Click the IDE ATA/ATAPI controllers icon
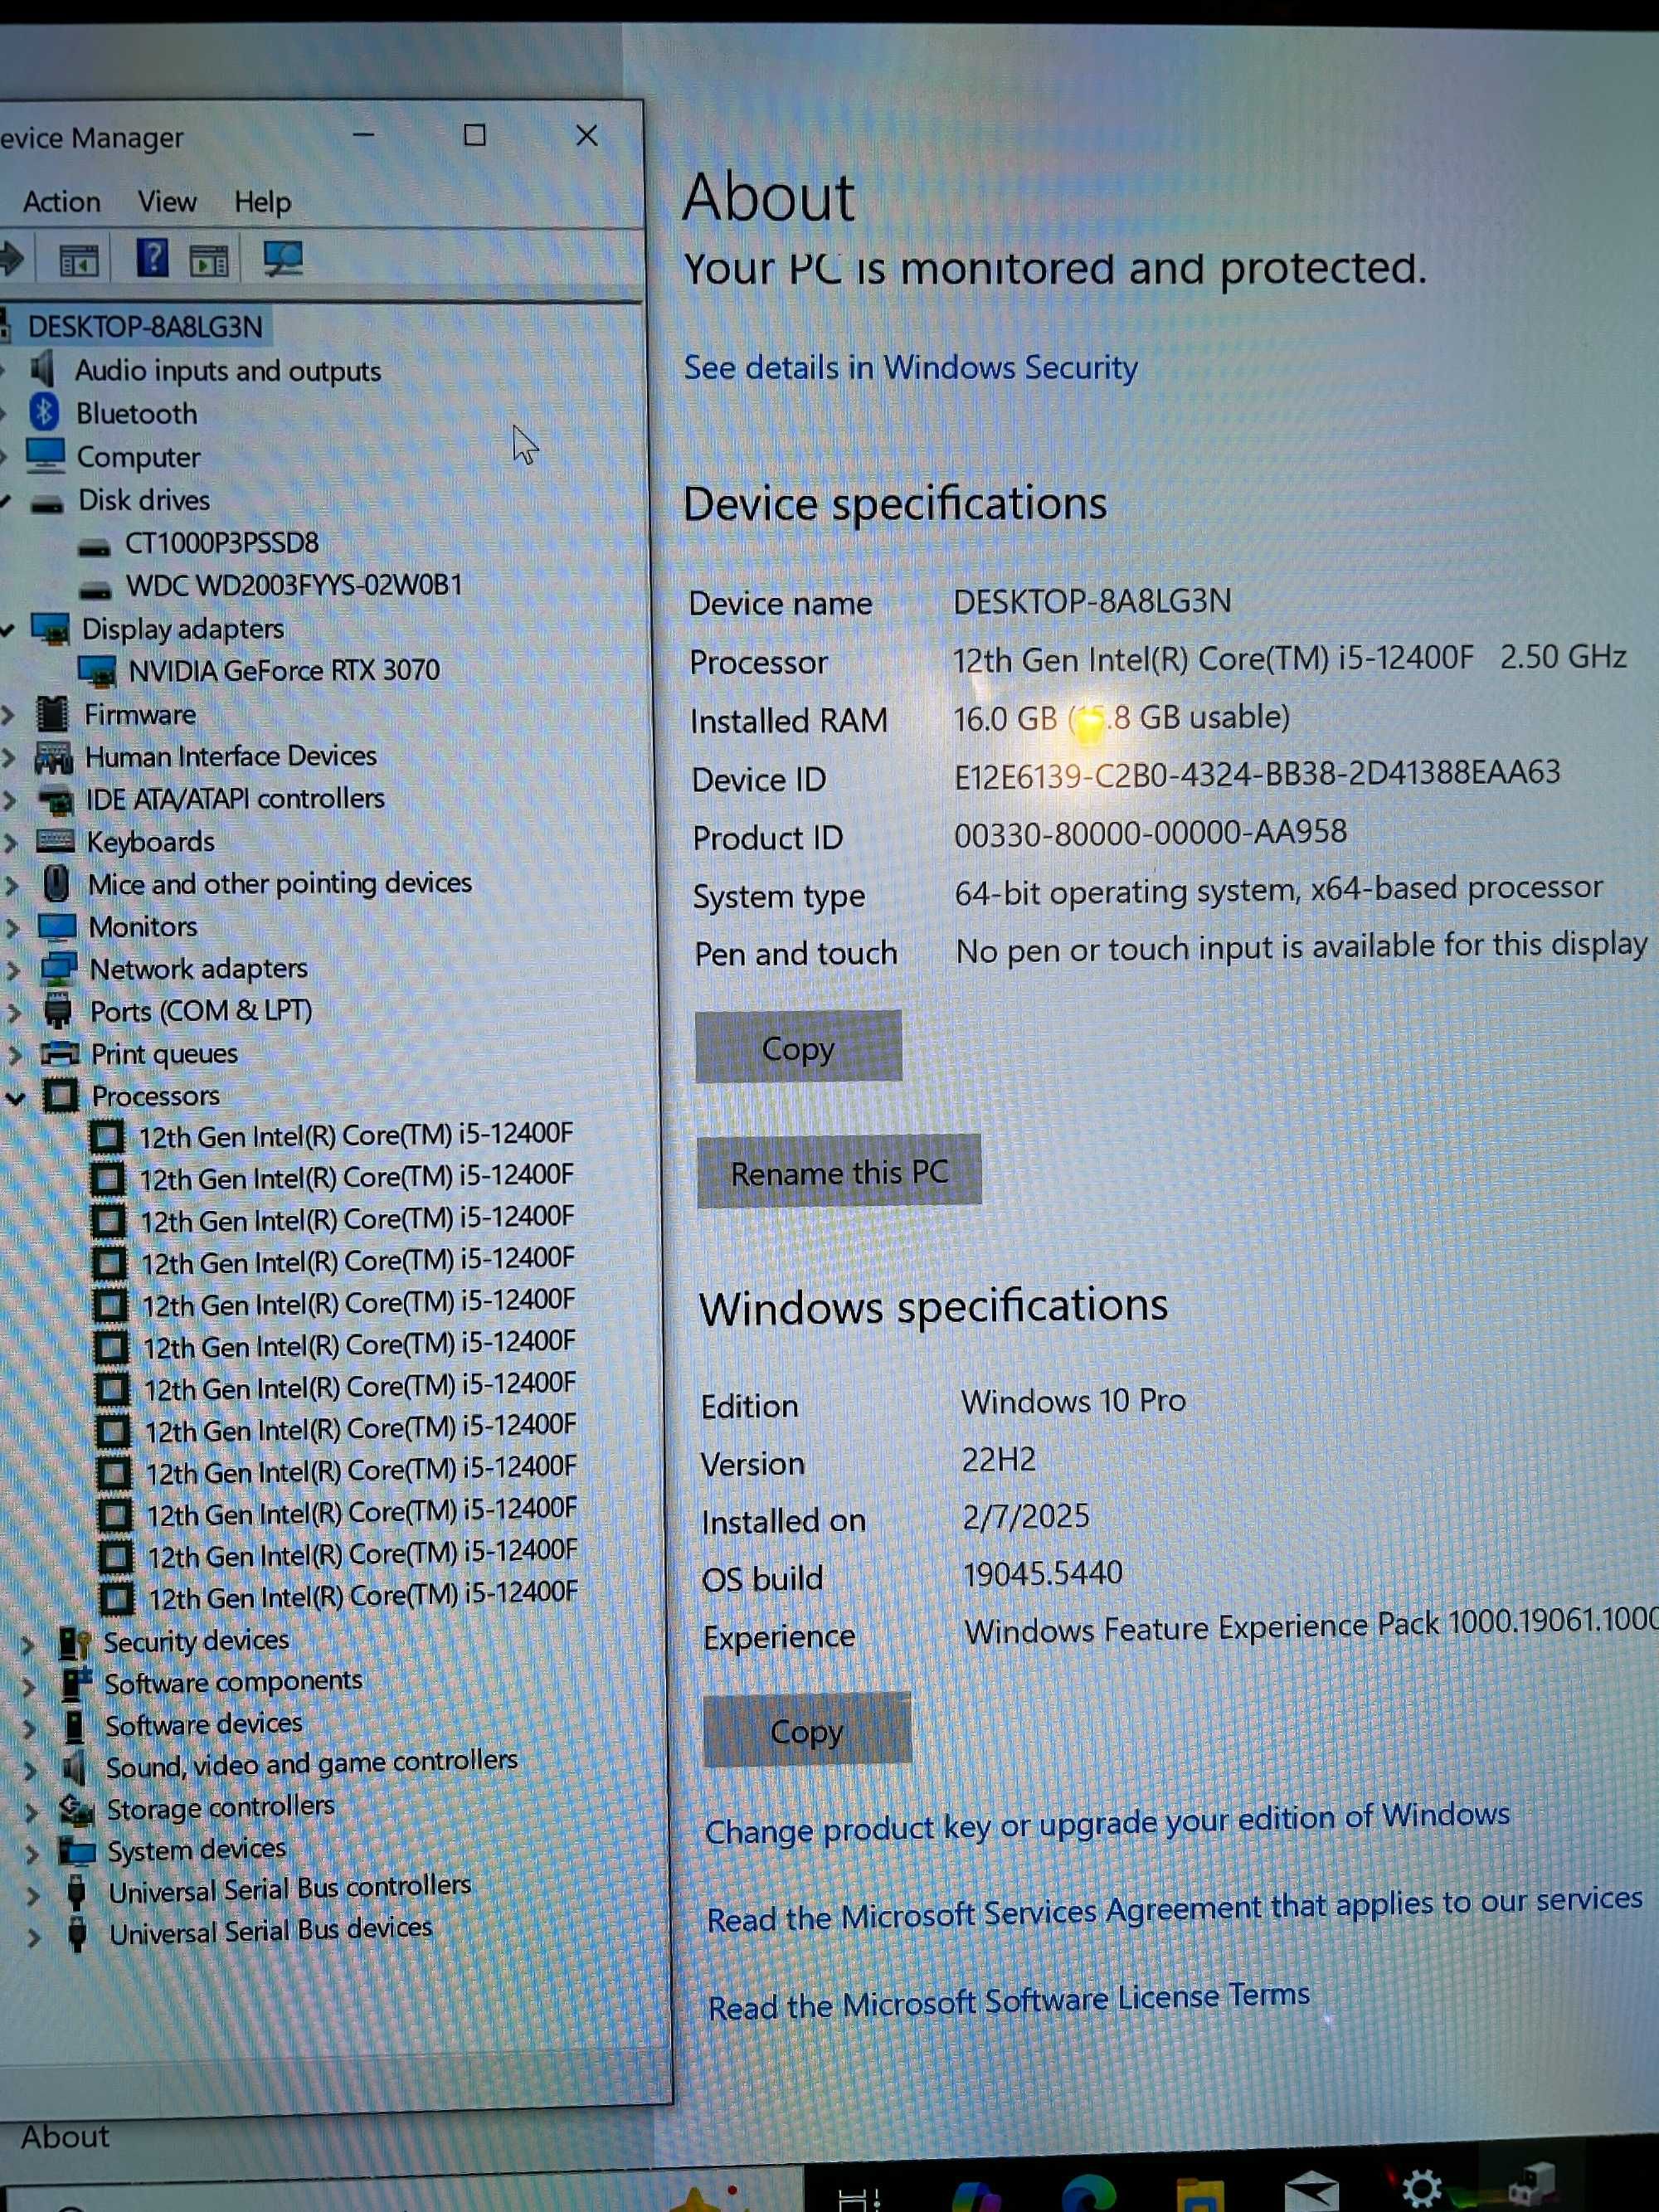 [56, 800]
